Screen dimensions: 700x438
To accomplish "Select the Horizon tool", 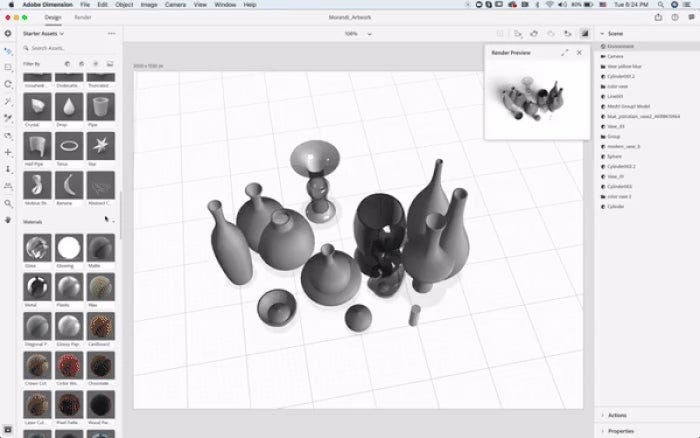I will click(8, 186).
